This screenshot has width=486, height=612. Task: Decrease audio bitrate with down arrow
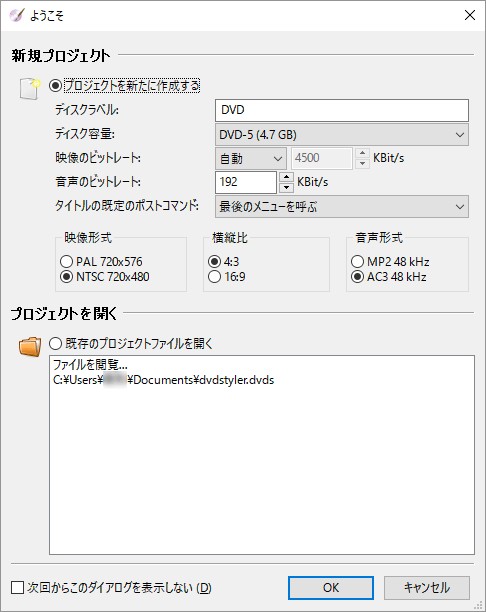pos(287,187)
